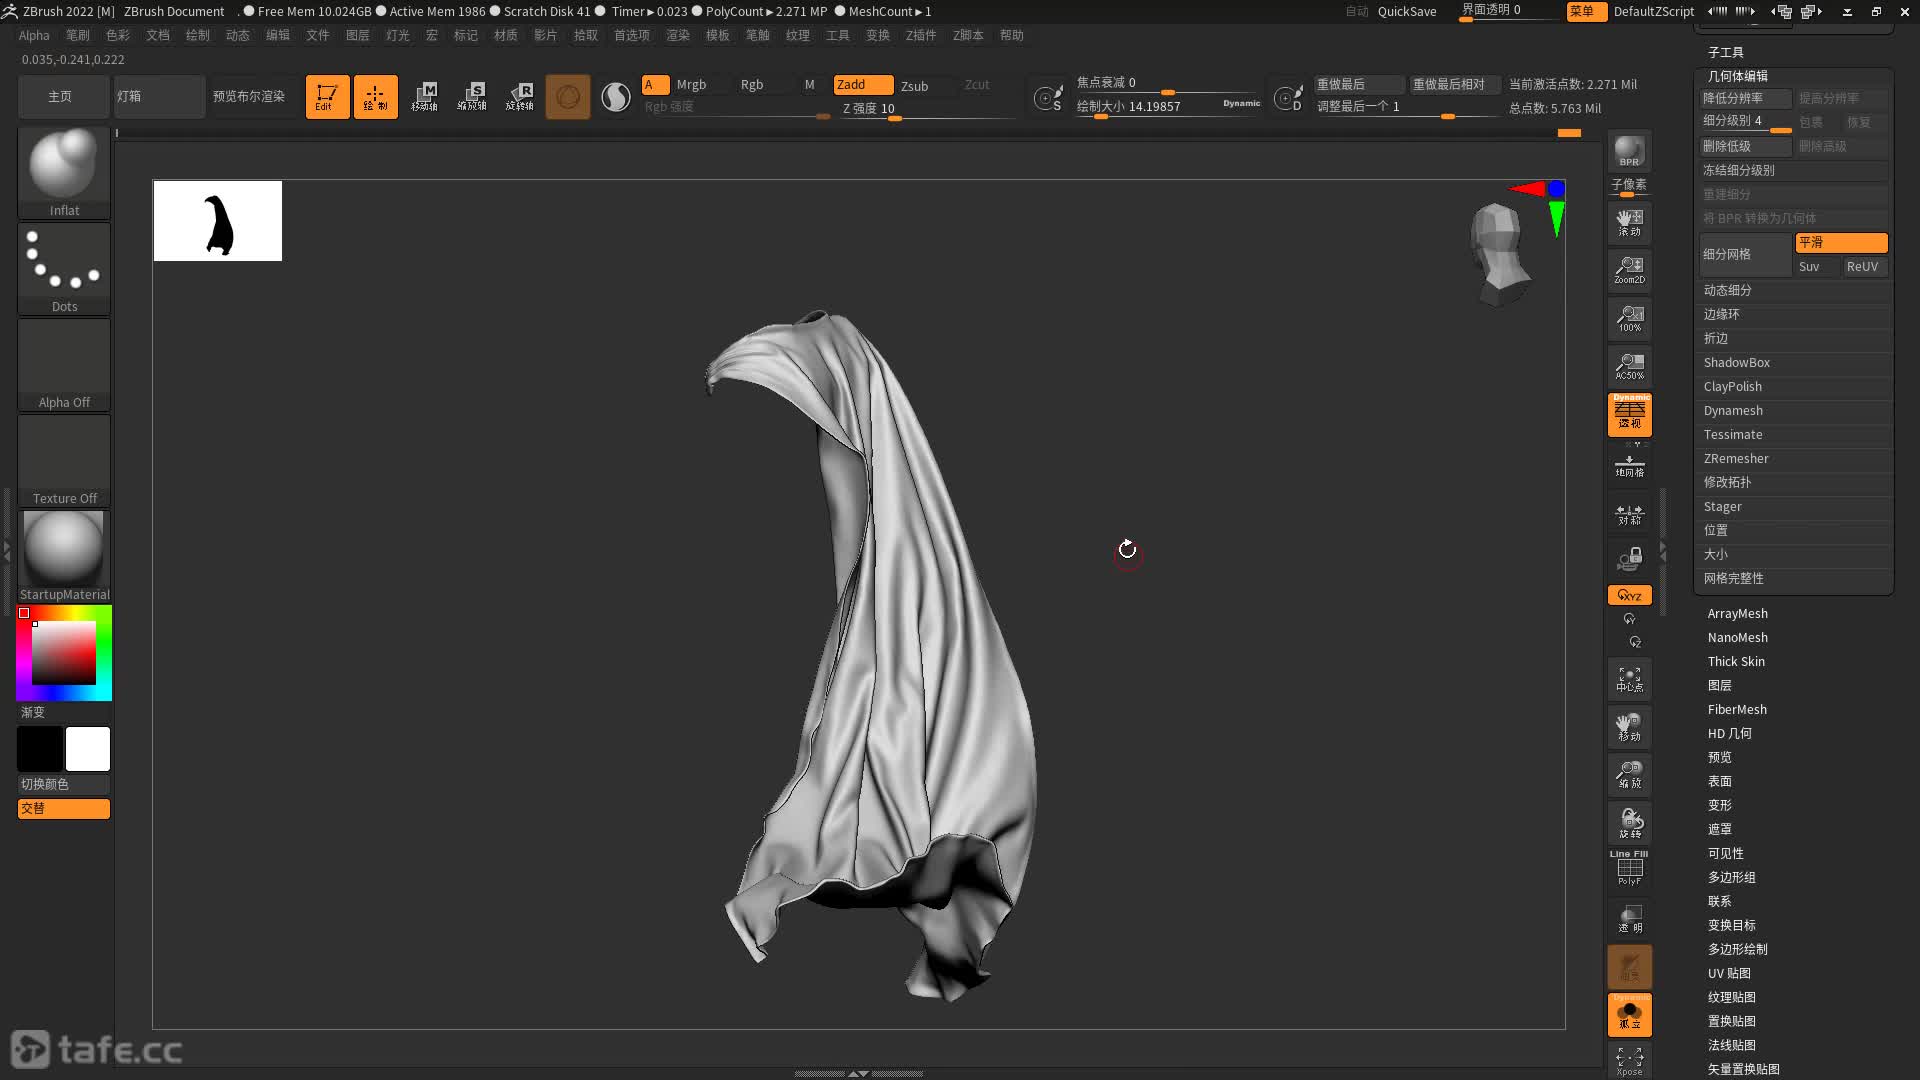
Task: Toggle Dynamic perspective (透视) button
Action: (1629, 414)
